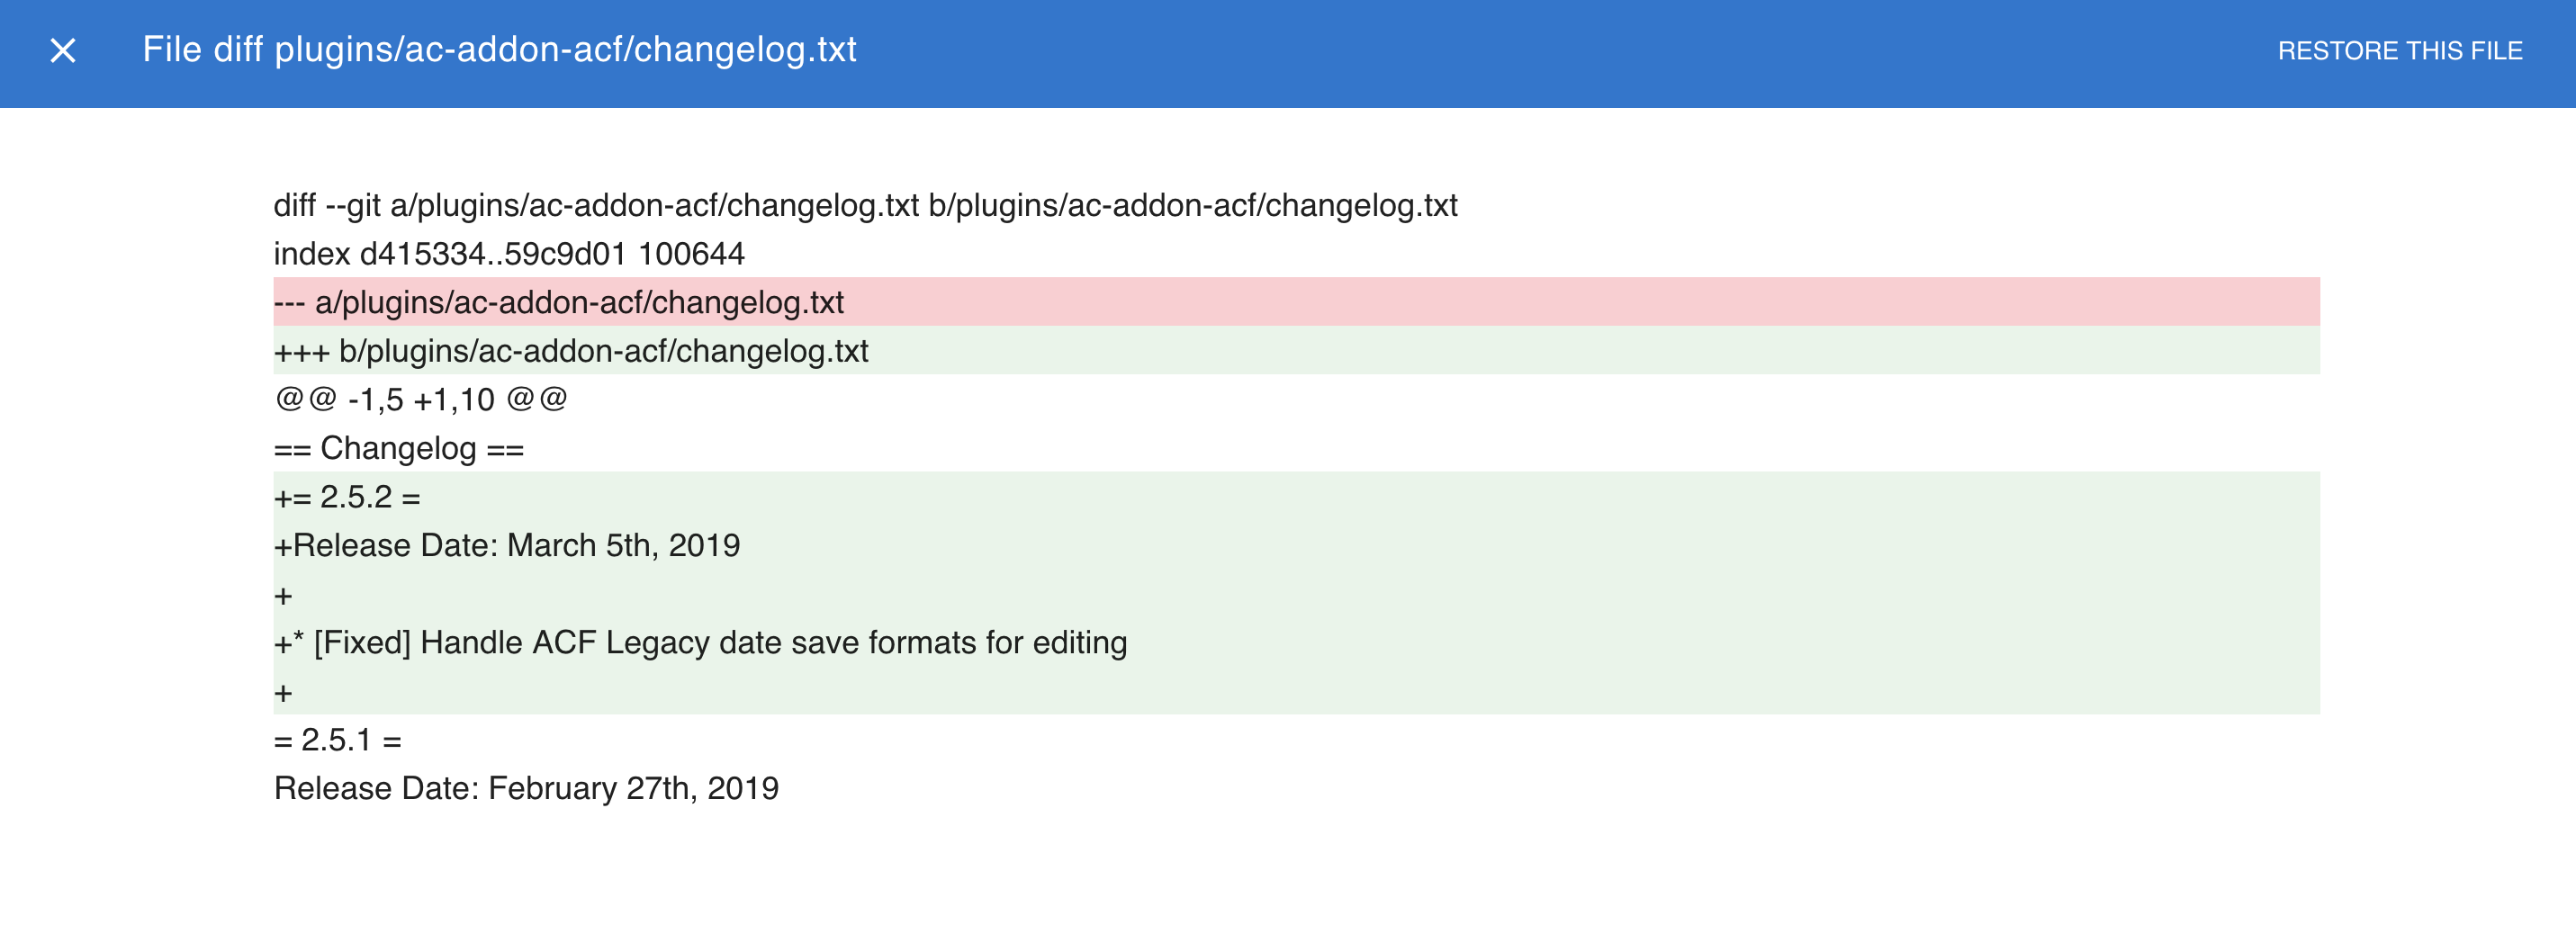Select the diff --git header line
Image resolution: width=2576 pixels, height=925 pixels.
coord(865,205)
